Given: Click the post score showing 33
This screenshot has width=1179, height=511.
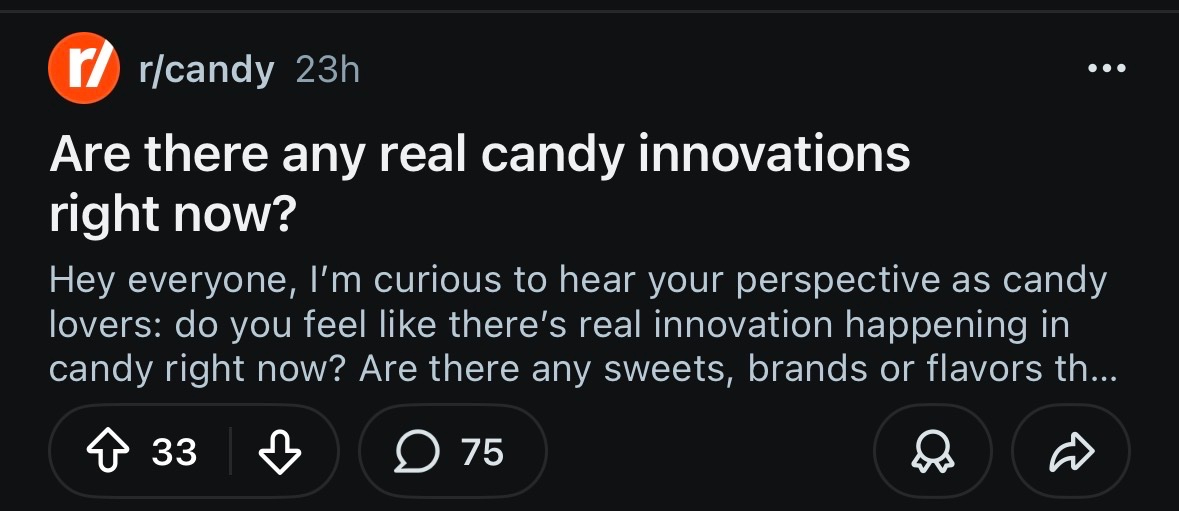Looking at the screenshot, I should (174, 453).
